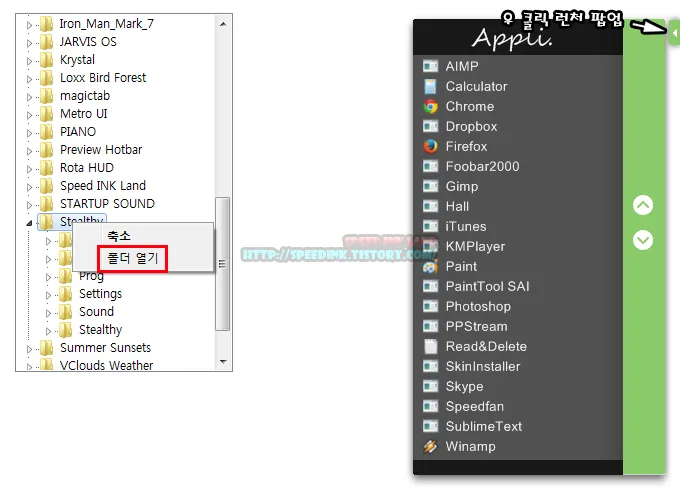680x497 pixels.
Task: Open Skype from the app list
Action: (x=464, y=386)
